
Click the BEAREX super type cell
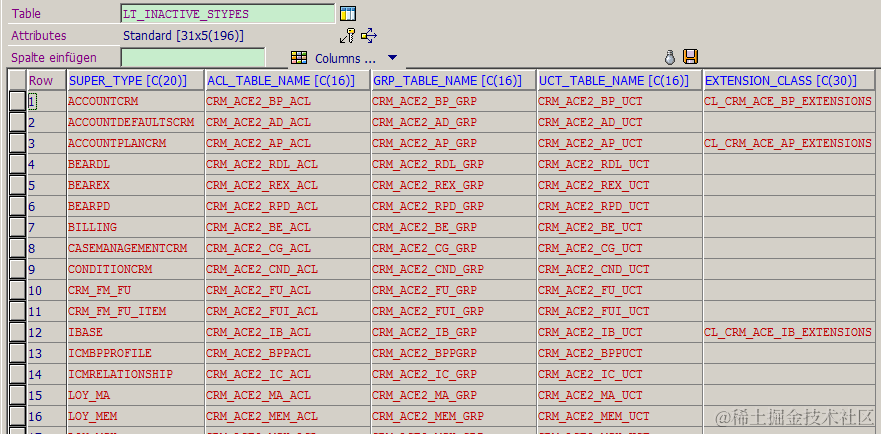coord(135,186)
